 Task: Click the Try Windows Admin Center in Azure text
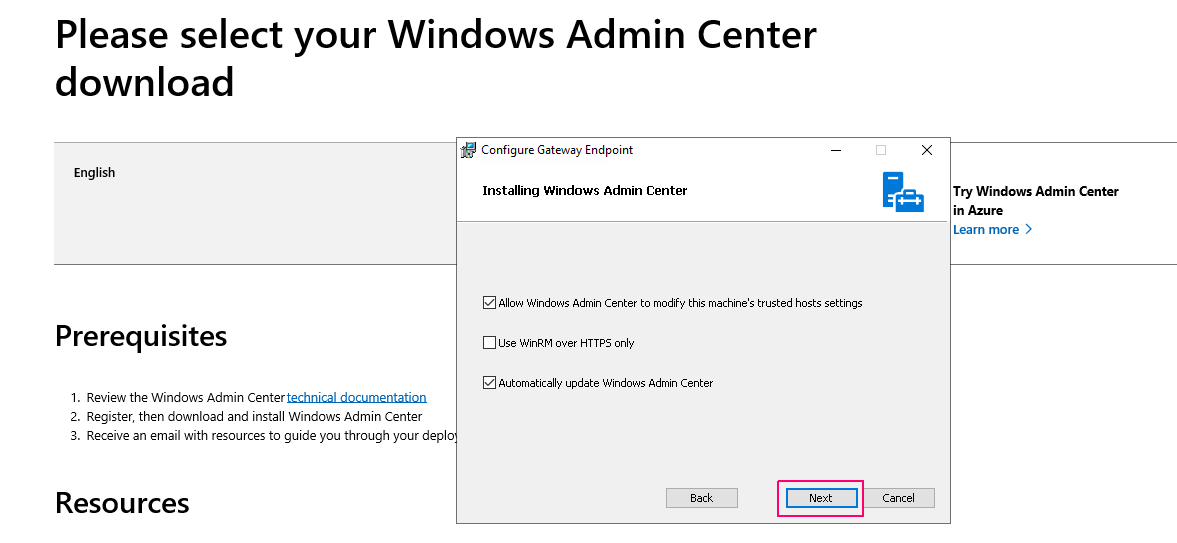(1036, 201)
